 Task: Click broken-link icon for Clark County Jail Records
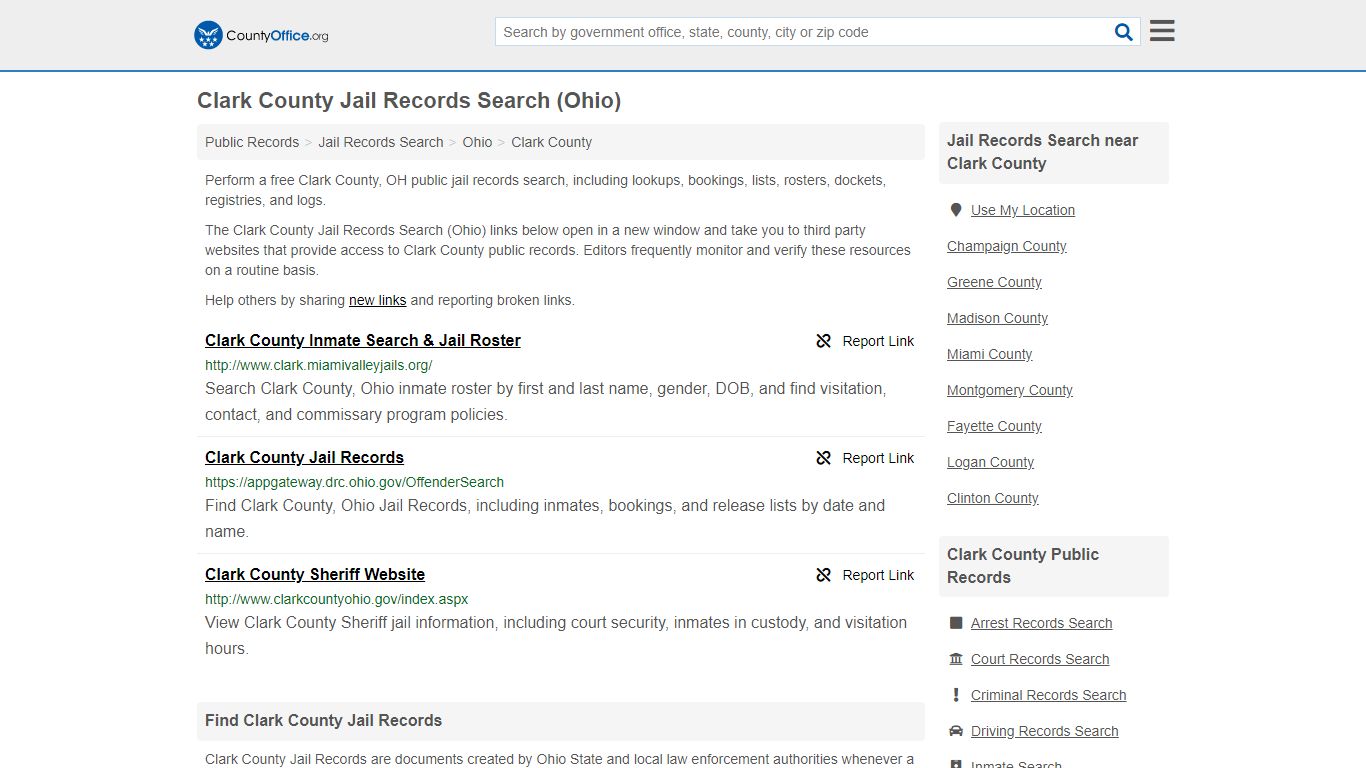(x=824, y=458)
